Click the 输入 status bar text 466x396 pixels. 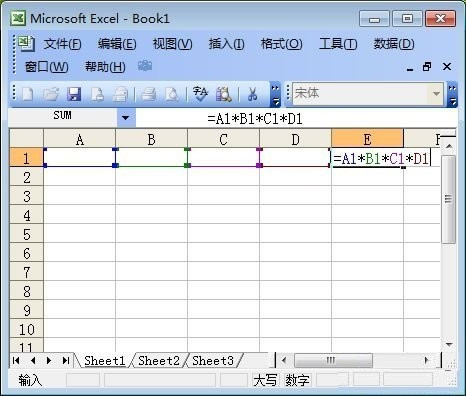[x=30, y=380]
